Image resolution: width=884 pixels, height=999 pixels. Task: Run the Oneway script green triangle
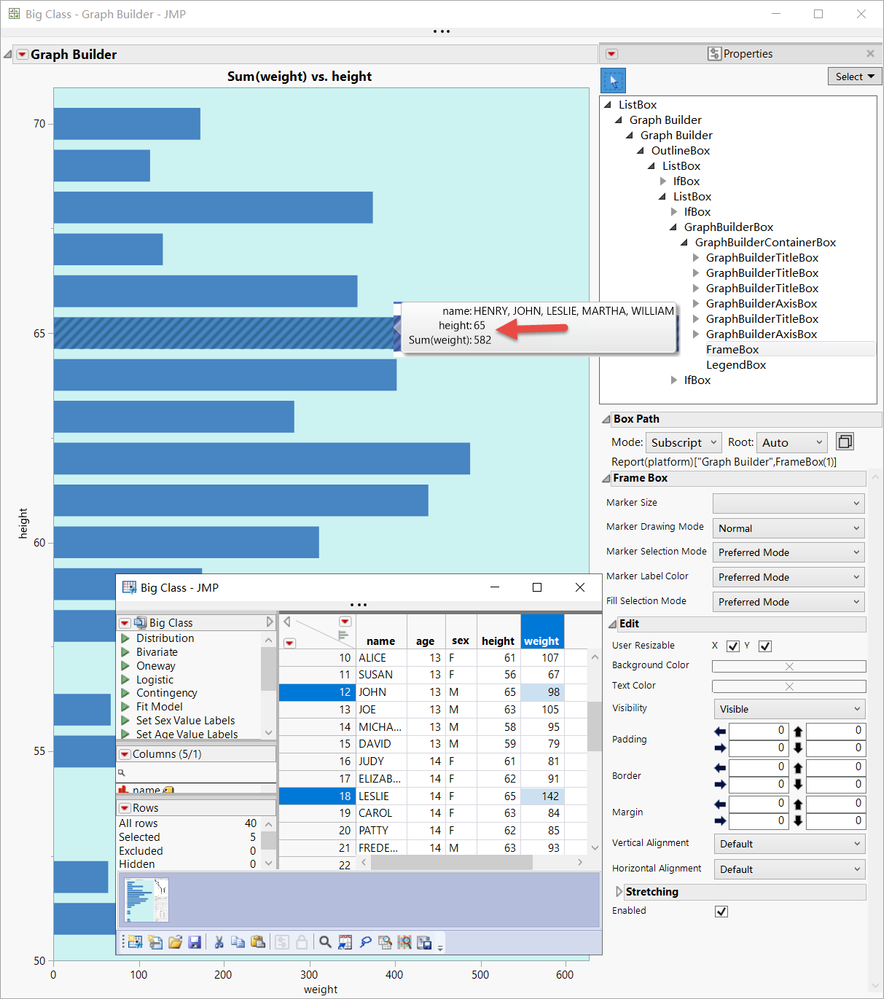(x=126, y=666)
